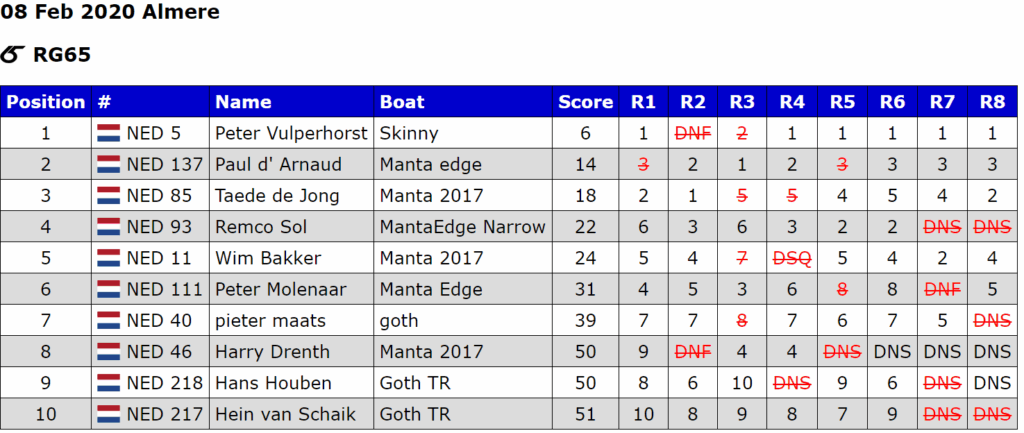The height and width of the screenshot is (433, 1024).
Task: Click the flag icon for NED 218
Action: tap(108, 383)
